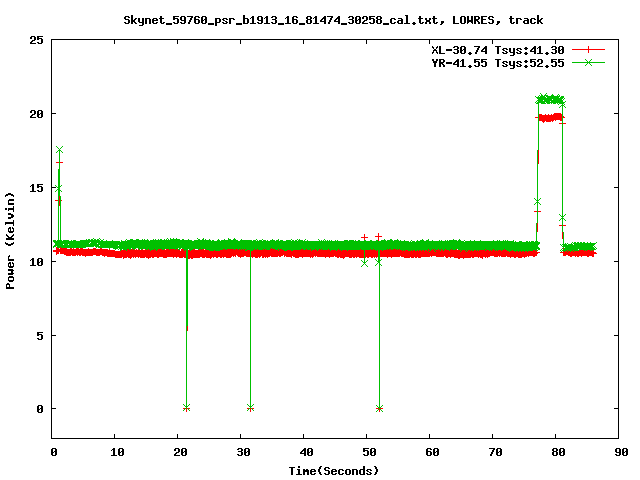
Task: Click x-axis tick label 90
Action: 621,452
